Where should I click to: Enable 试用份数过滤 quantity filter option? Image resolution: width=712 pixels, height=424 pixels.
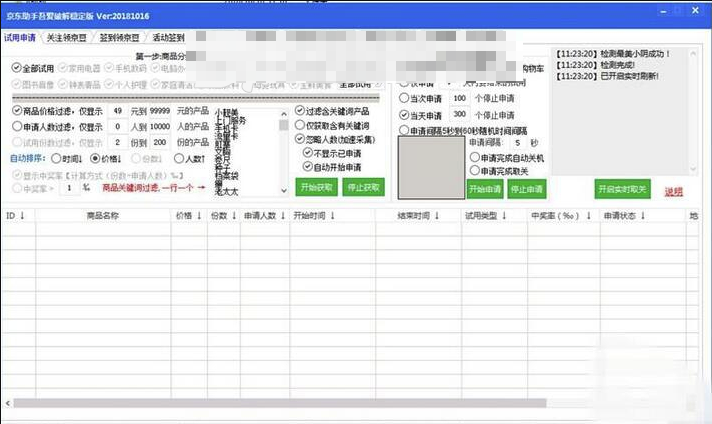[x=57, y=143]
